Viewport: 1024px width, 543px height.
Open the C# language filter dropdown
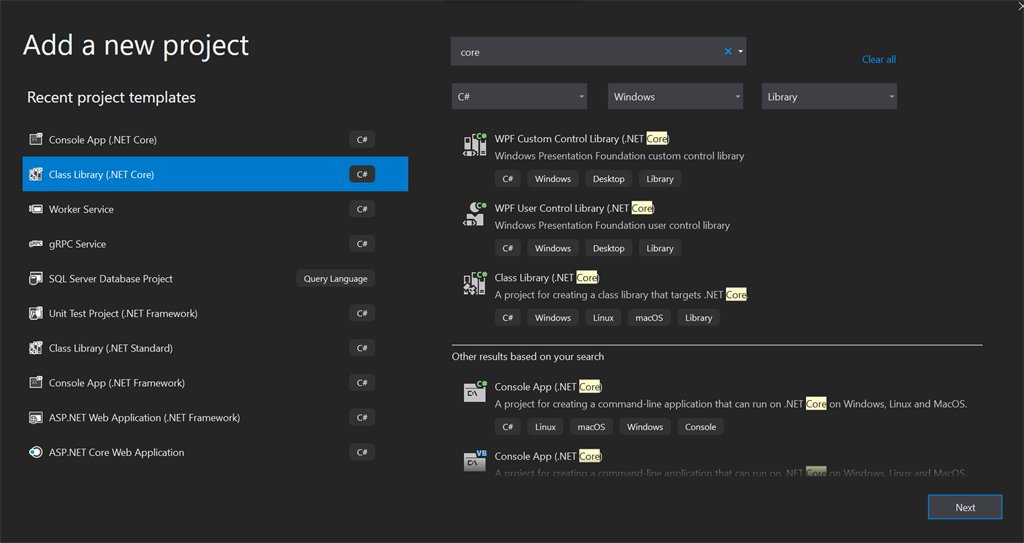[519, 97]
